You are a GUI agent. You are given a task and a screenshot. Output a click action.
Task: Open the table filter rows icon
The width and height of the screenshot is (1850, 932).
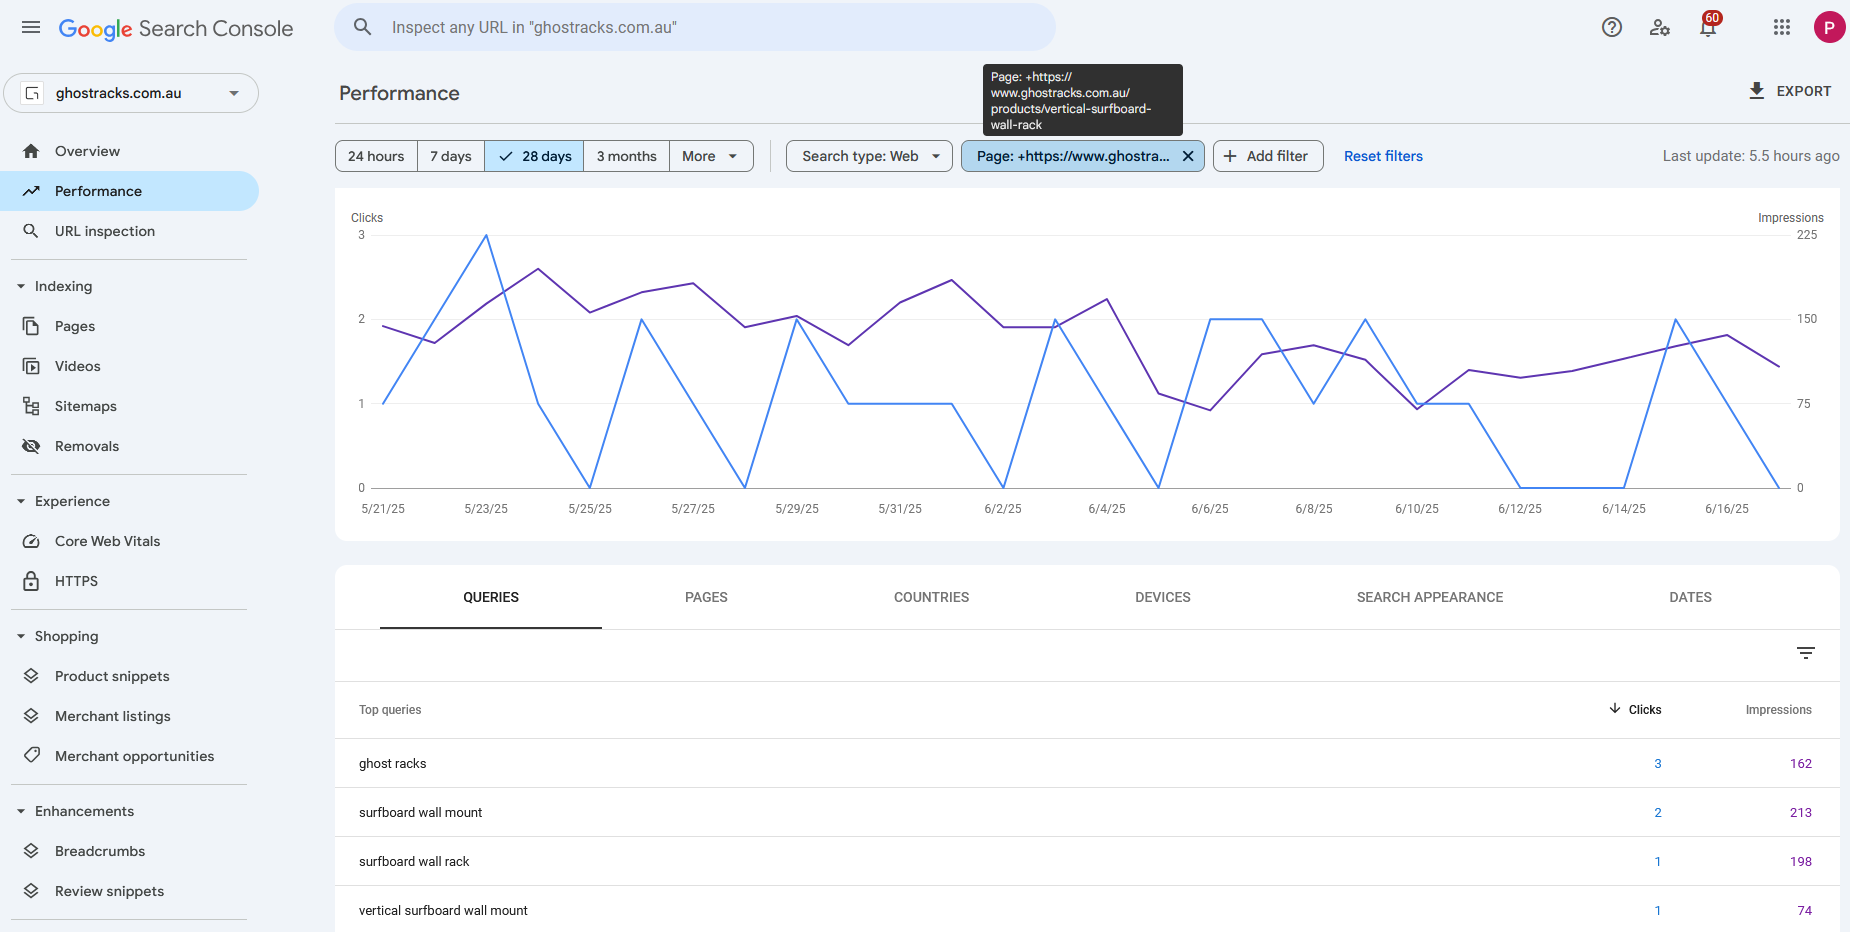[x=1806, y=653]
